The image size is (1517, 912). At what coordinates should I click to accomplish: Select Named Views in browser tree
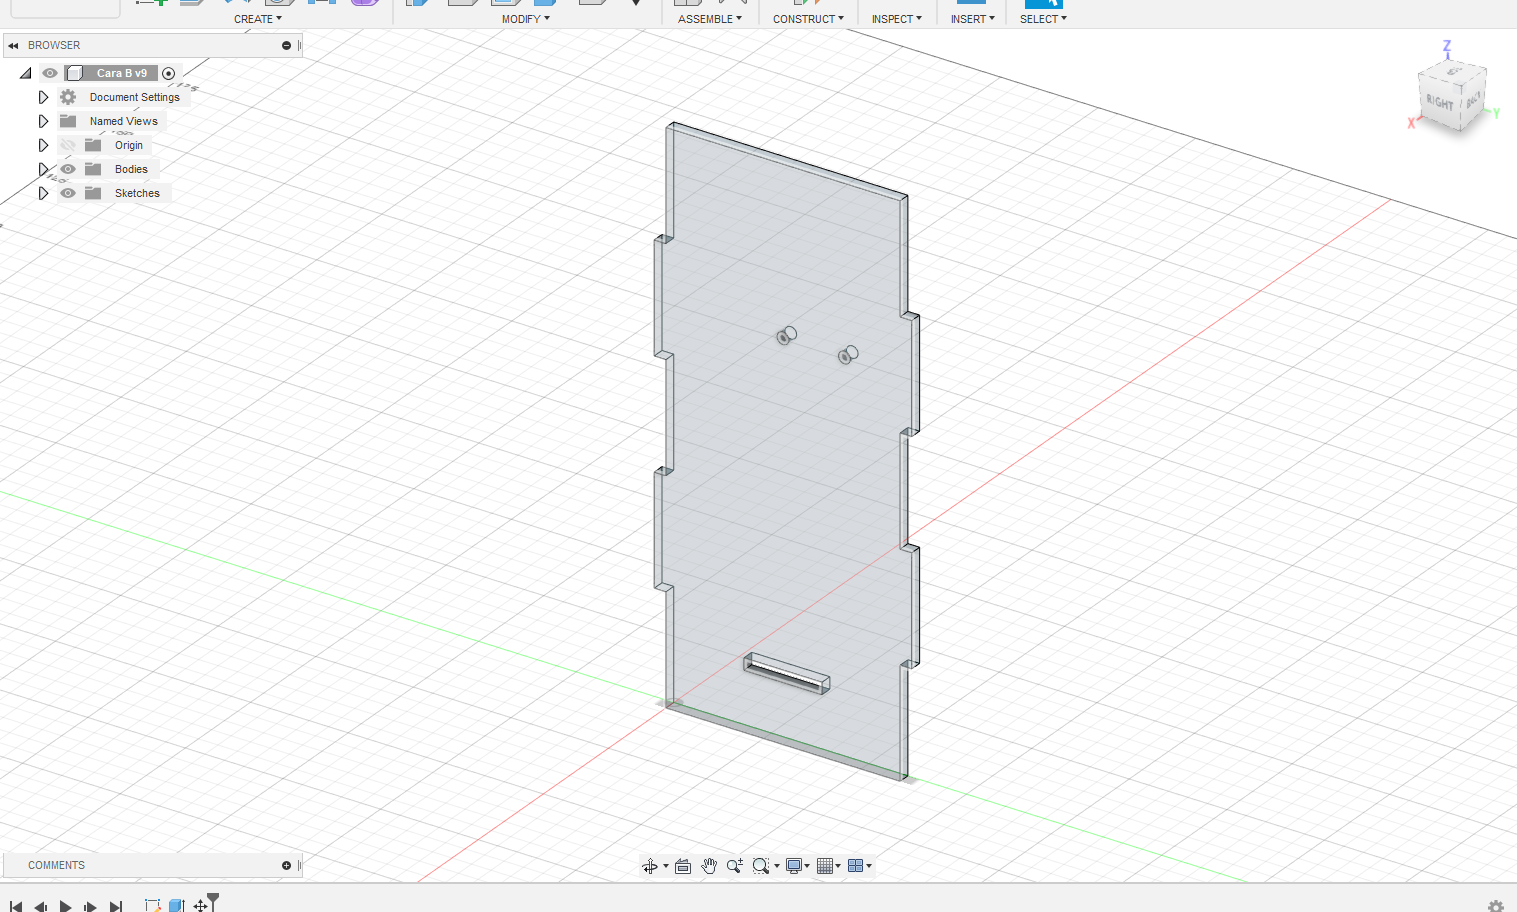(x=124, y=121)
